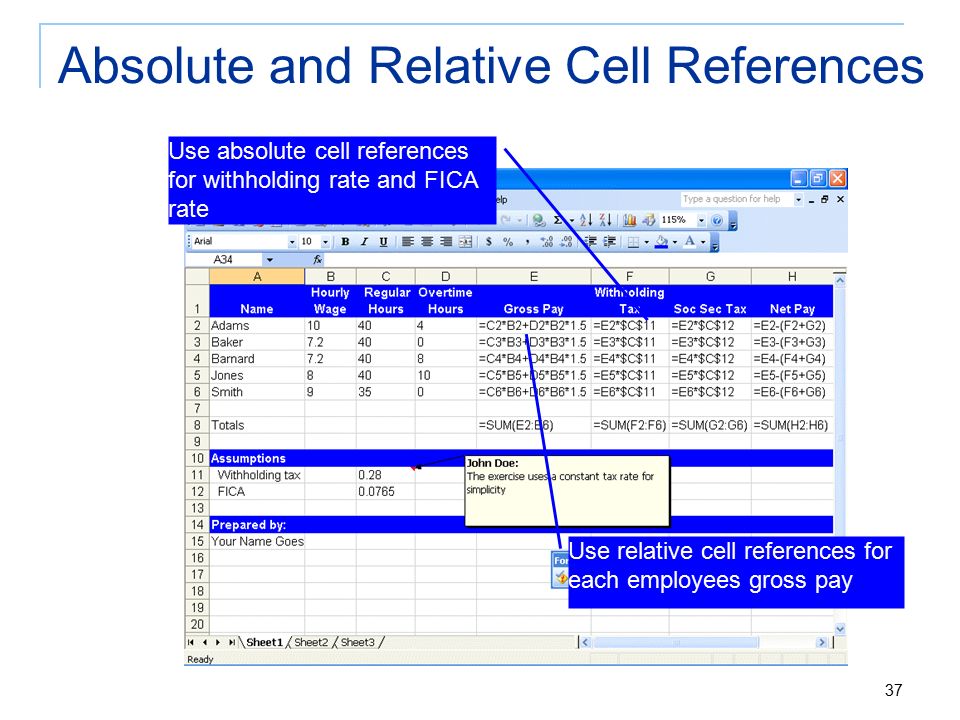Apply Percent style

(x=508, y=242)
